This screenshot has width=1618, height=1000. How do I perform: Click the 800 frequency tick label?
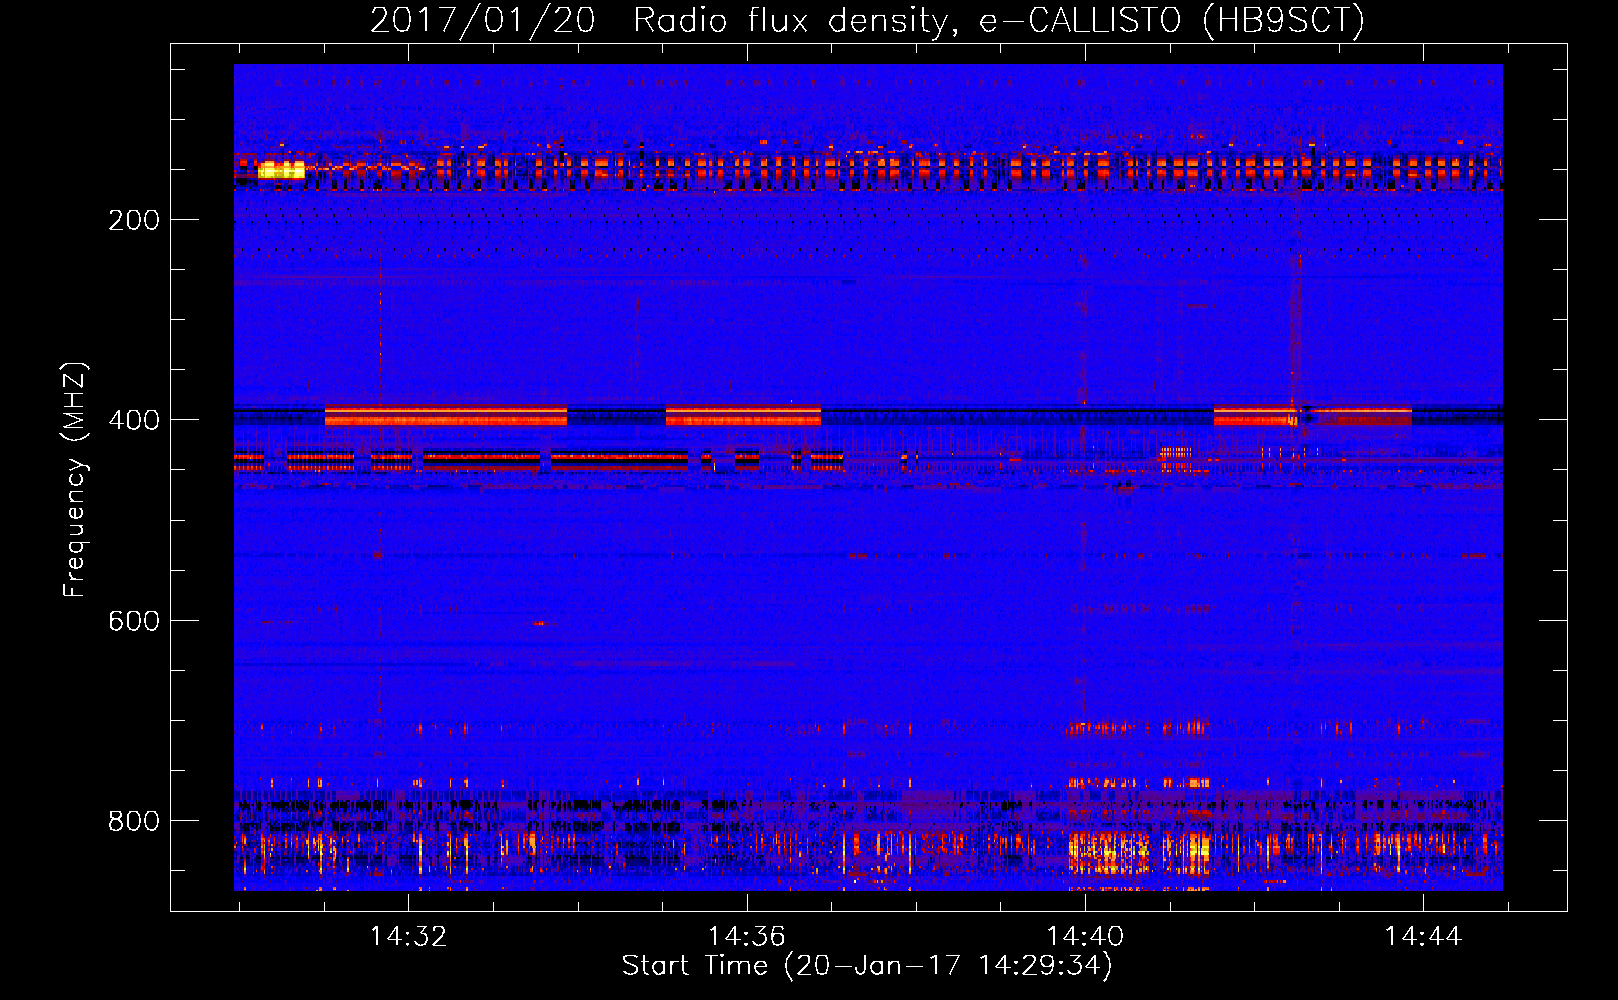pos(134,821)
